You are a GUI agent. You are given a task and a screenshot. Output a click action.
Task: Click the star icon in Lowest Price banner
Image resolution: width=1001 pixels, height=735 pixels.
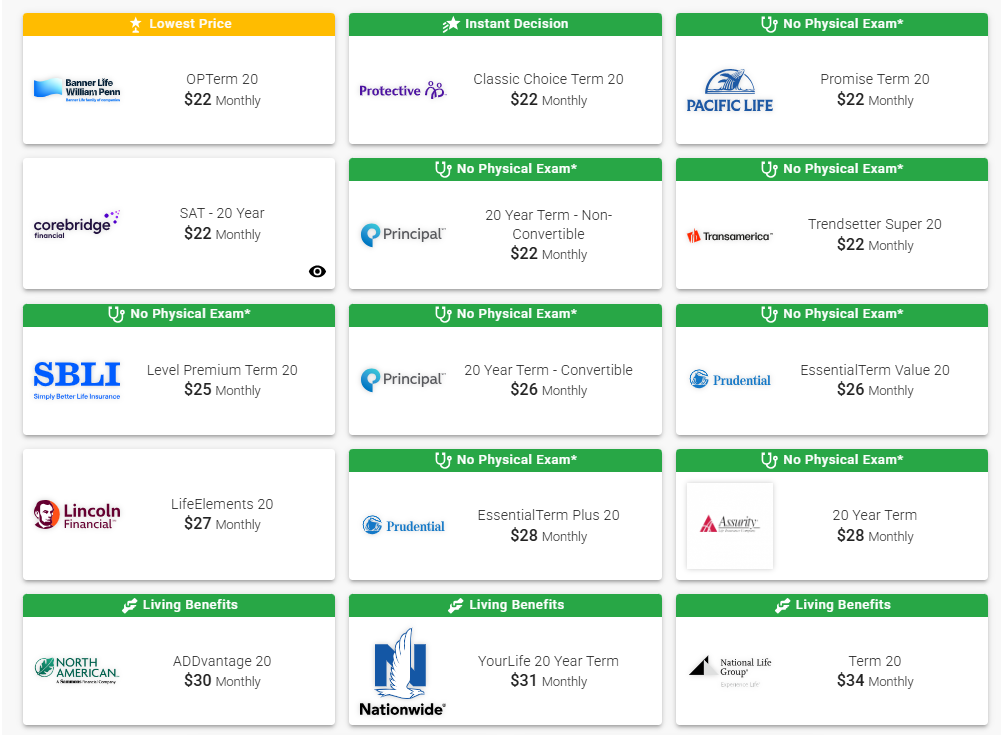(x=135, y=24)
